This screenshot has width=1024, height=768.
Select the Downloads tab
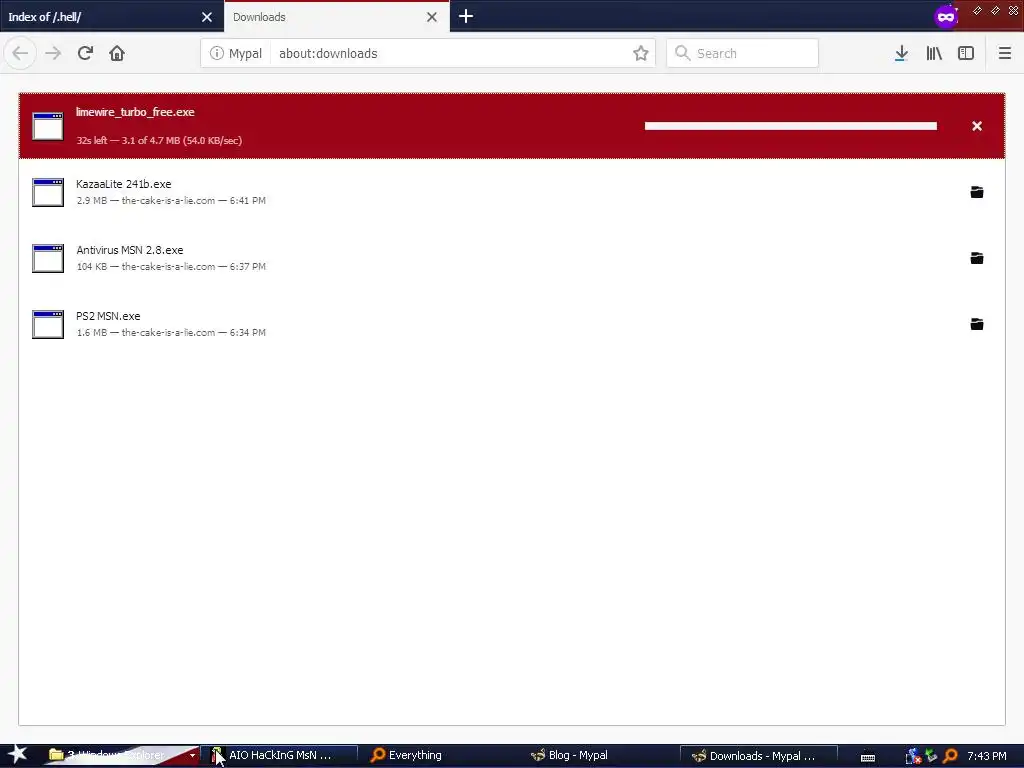coord(336,17)
